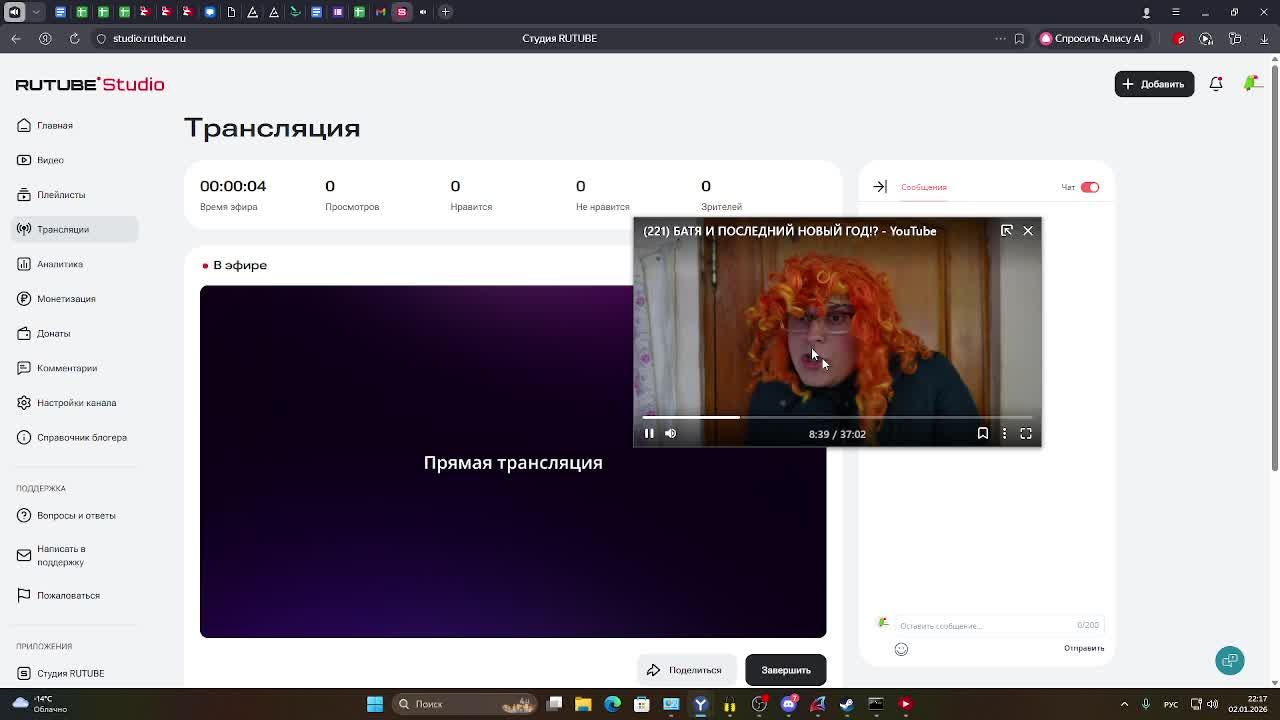Open browser page options dots

pos(1000,38)
